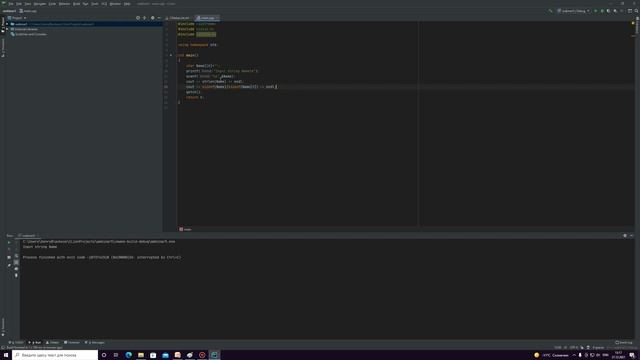Click layout icon next to search in toolbar
The image size is (640, 360).
pos(630,11)
